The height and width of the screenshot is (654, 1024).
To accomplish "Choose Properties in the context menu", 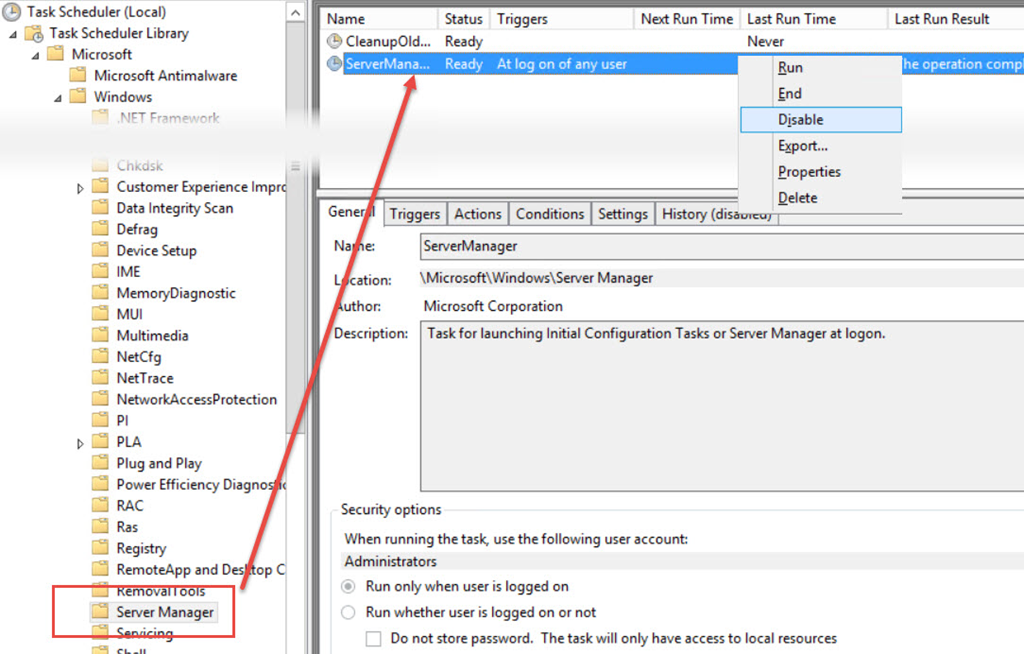I will pos(809,172).
